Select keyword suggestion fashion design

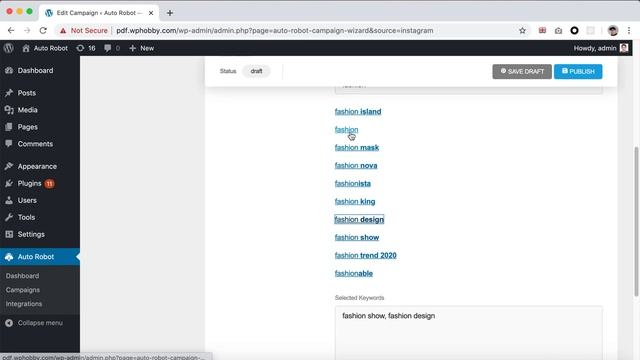[359, 220]
